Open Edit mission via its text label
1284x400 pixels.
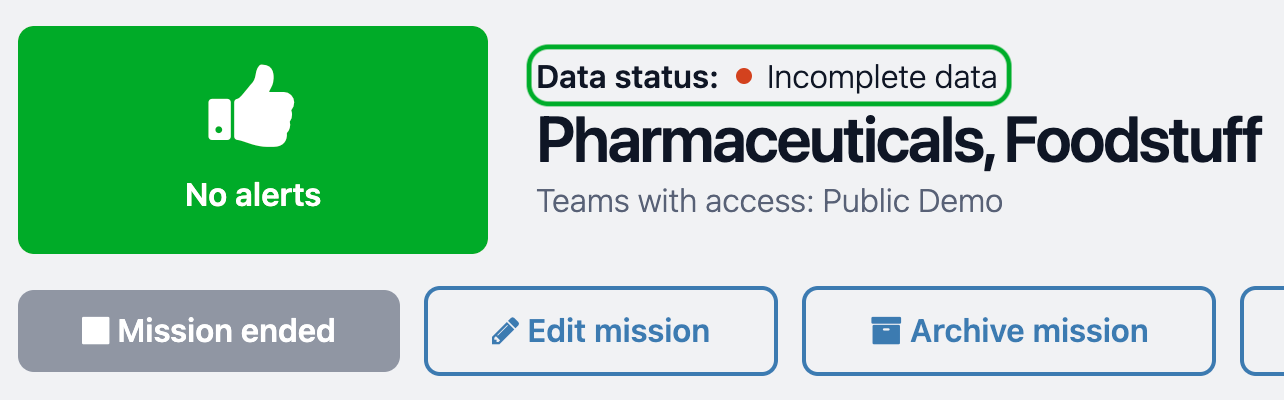(x=618, y=331)
